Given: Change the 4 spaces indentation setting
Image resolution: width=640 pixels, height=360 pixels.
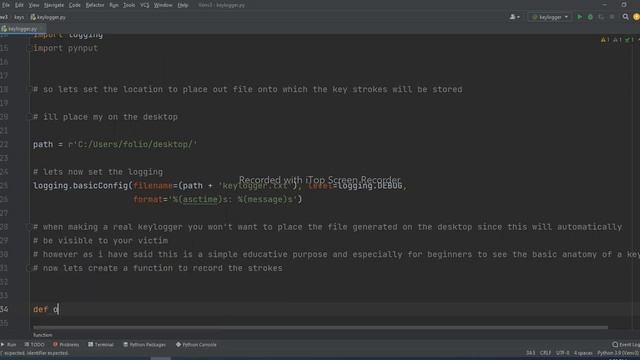Looking at the screenshot, I should point(583,353).
